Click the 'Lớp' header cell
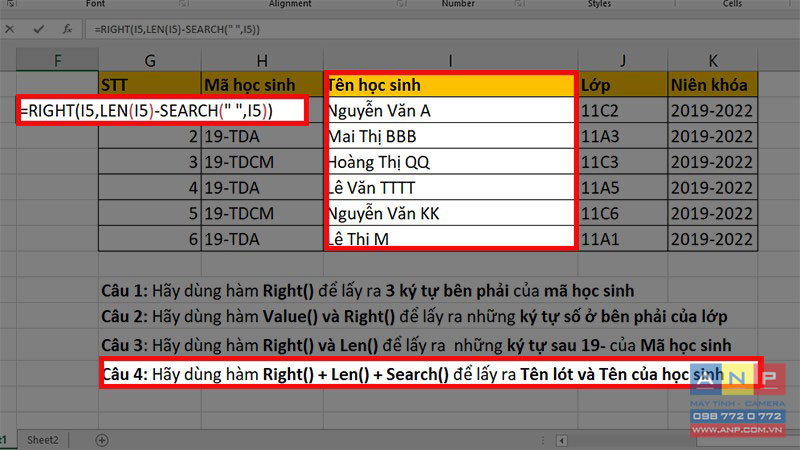Image resolution: width=800 pixels, height=450 pixels. coord(622,85)
